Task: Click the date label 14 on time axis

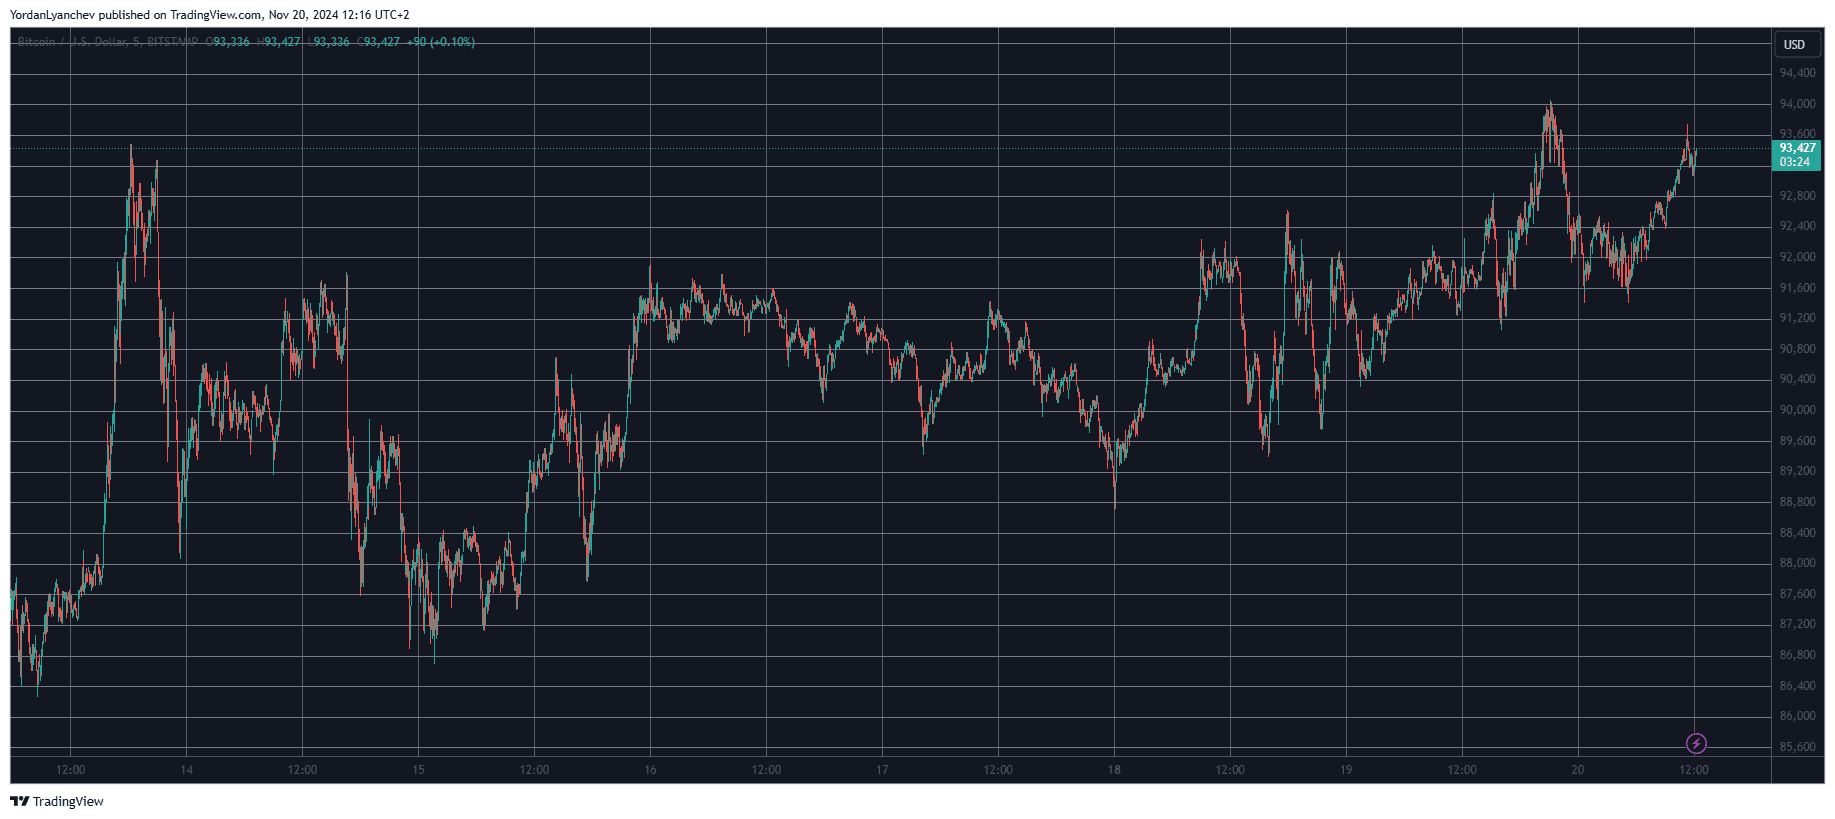Action: click(186, 770)
